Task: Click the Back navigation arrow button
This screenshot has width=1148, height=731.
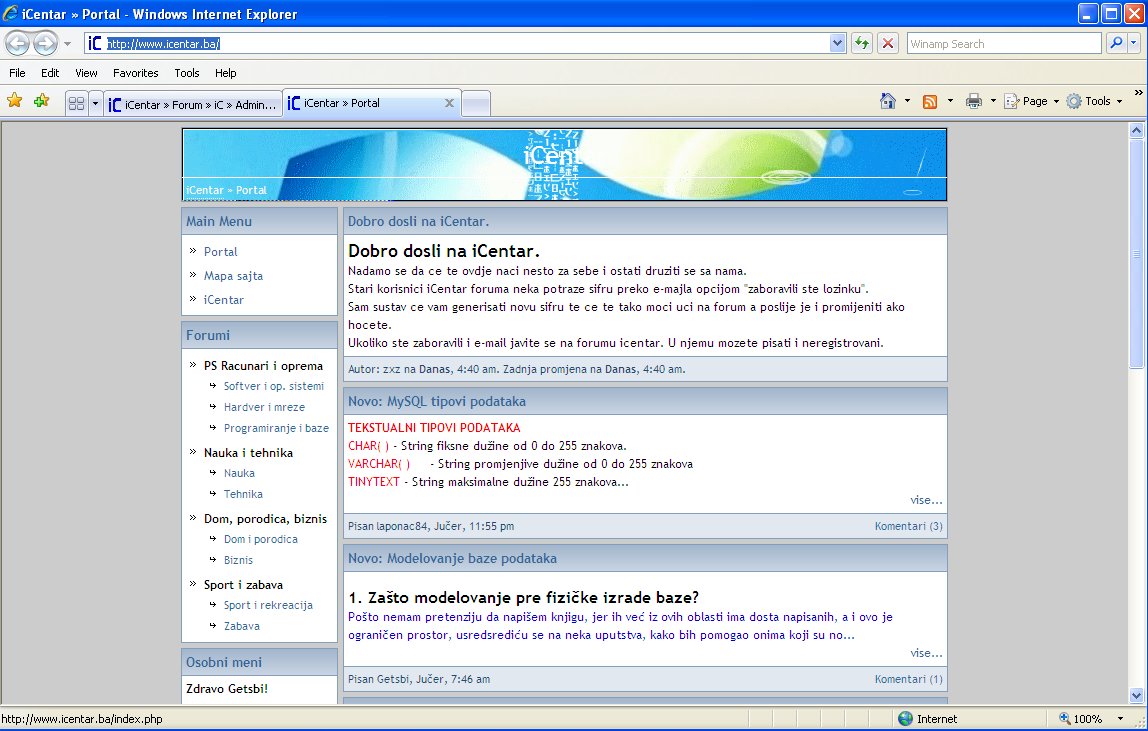Action: [18, 43]
